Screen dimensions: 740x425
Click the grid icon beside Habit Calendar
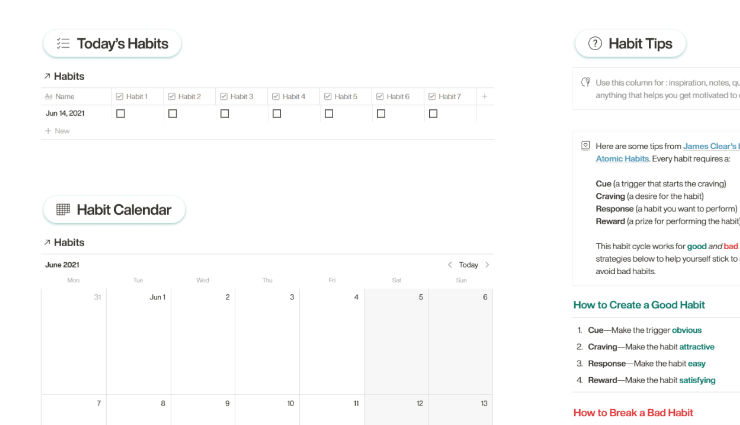[x=63, y=210]
